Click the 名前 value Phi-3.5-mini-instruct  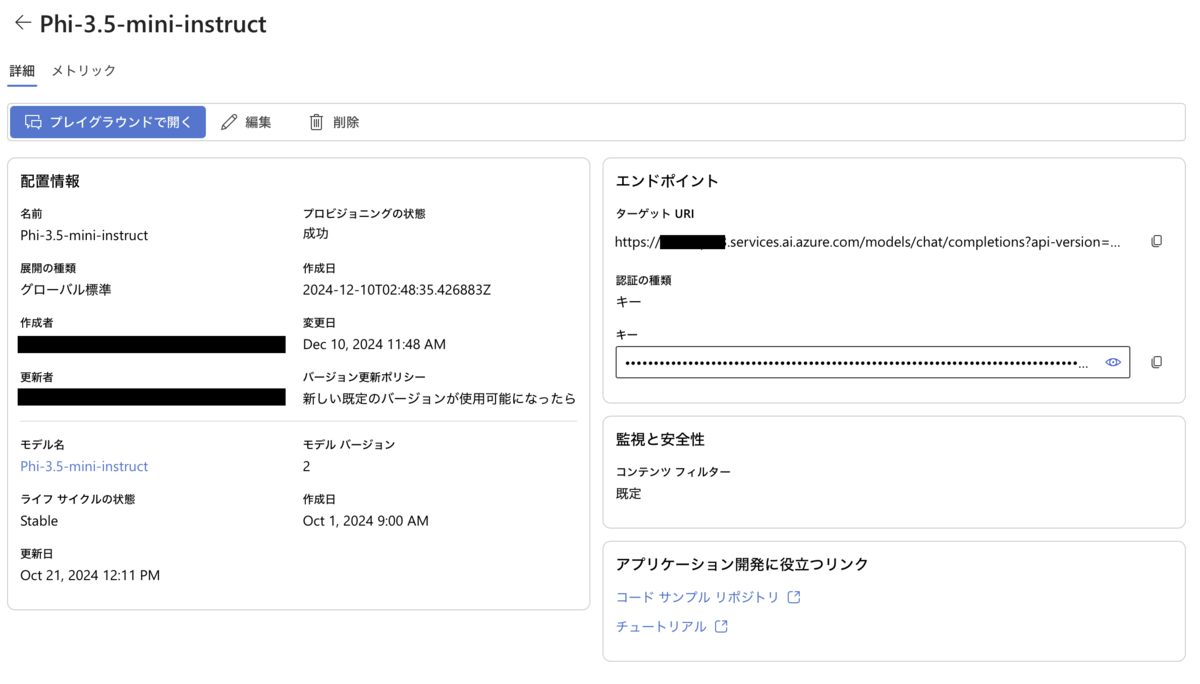coord(84,235)
